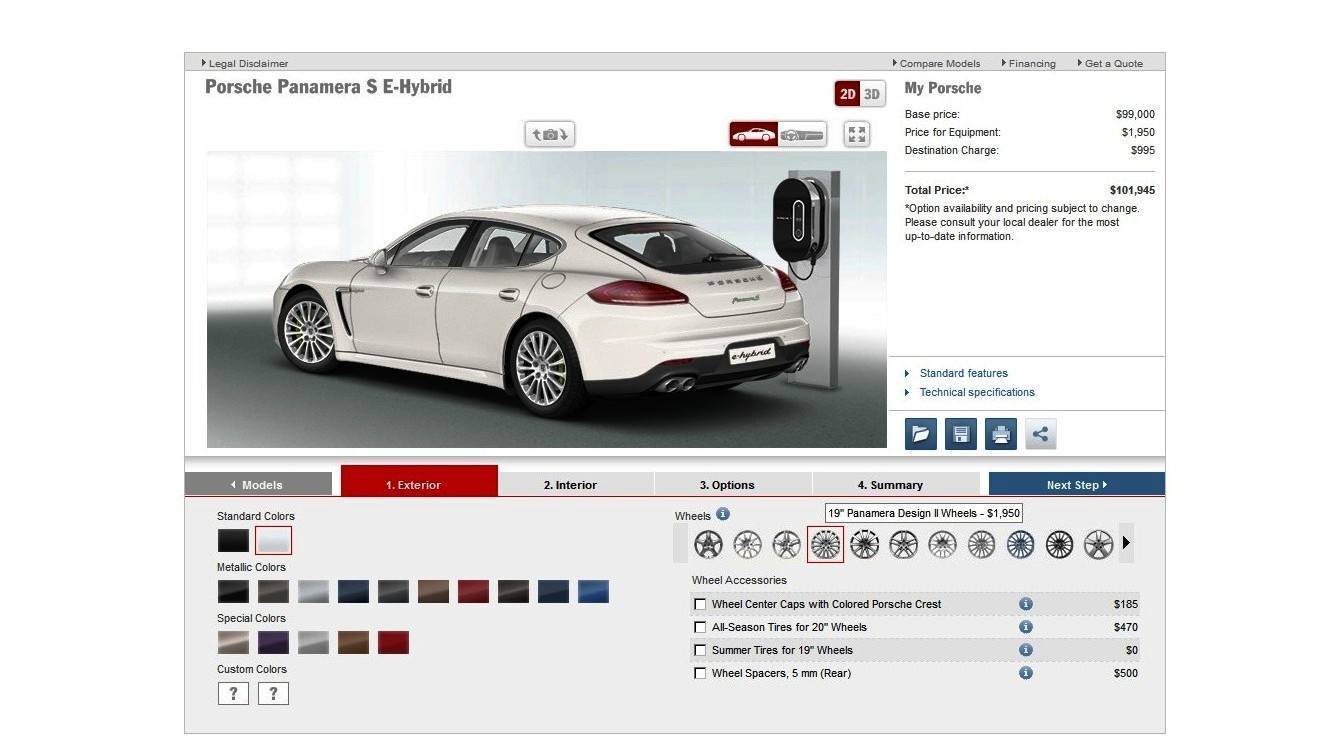Viewport: 1326px width, 742px height.
Task: Open the second custom color question box
Action: click(x=273, y=694)
